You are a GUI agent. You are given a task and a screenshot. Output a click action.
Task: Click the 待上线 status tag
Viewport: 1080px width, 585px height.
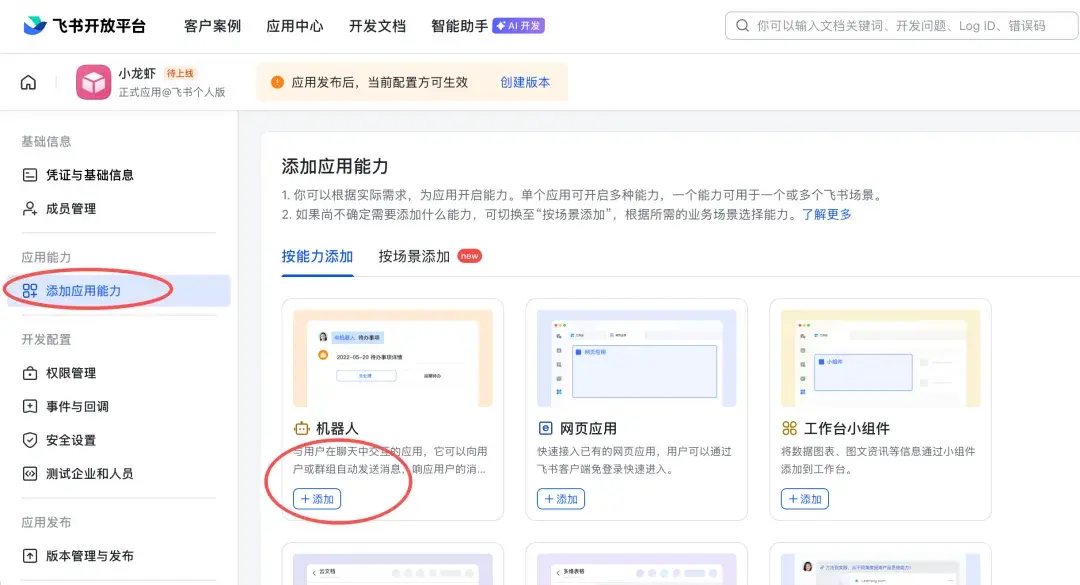pyautogui.click(x=180, y=73)
